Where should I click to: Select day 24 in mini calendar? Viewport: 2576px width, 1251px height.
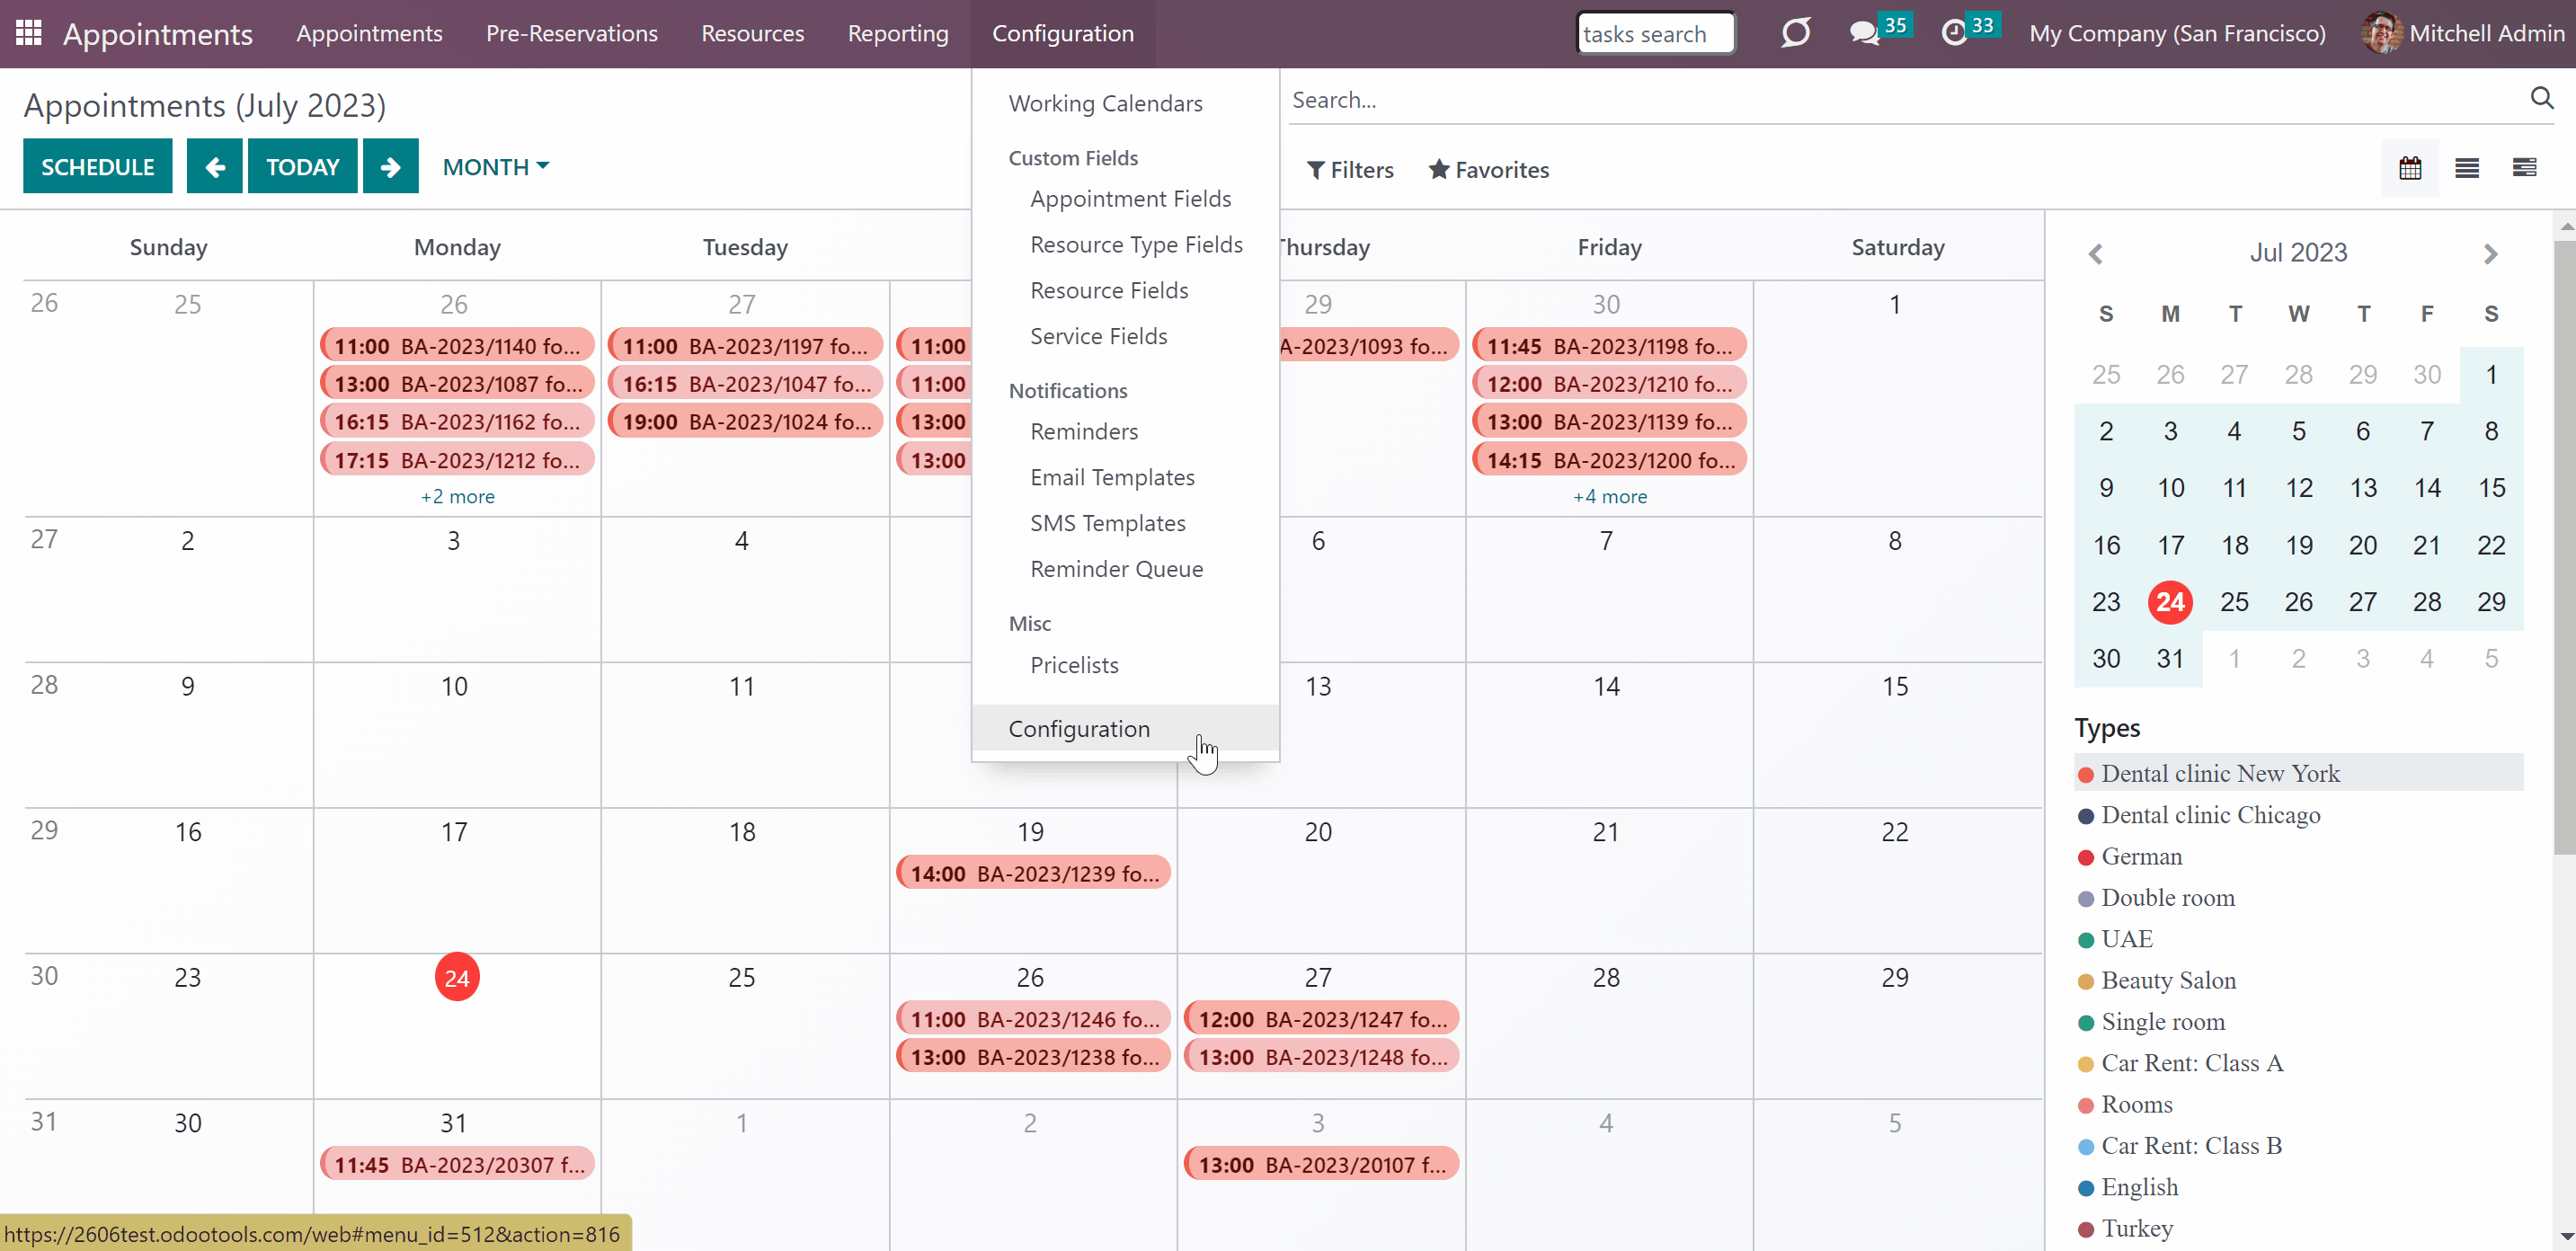(2169, 602)
